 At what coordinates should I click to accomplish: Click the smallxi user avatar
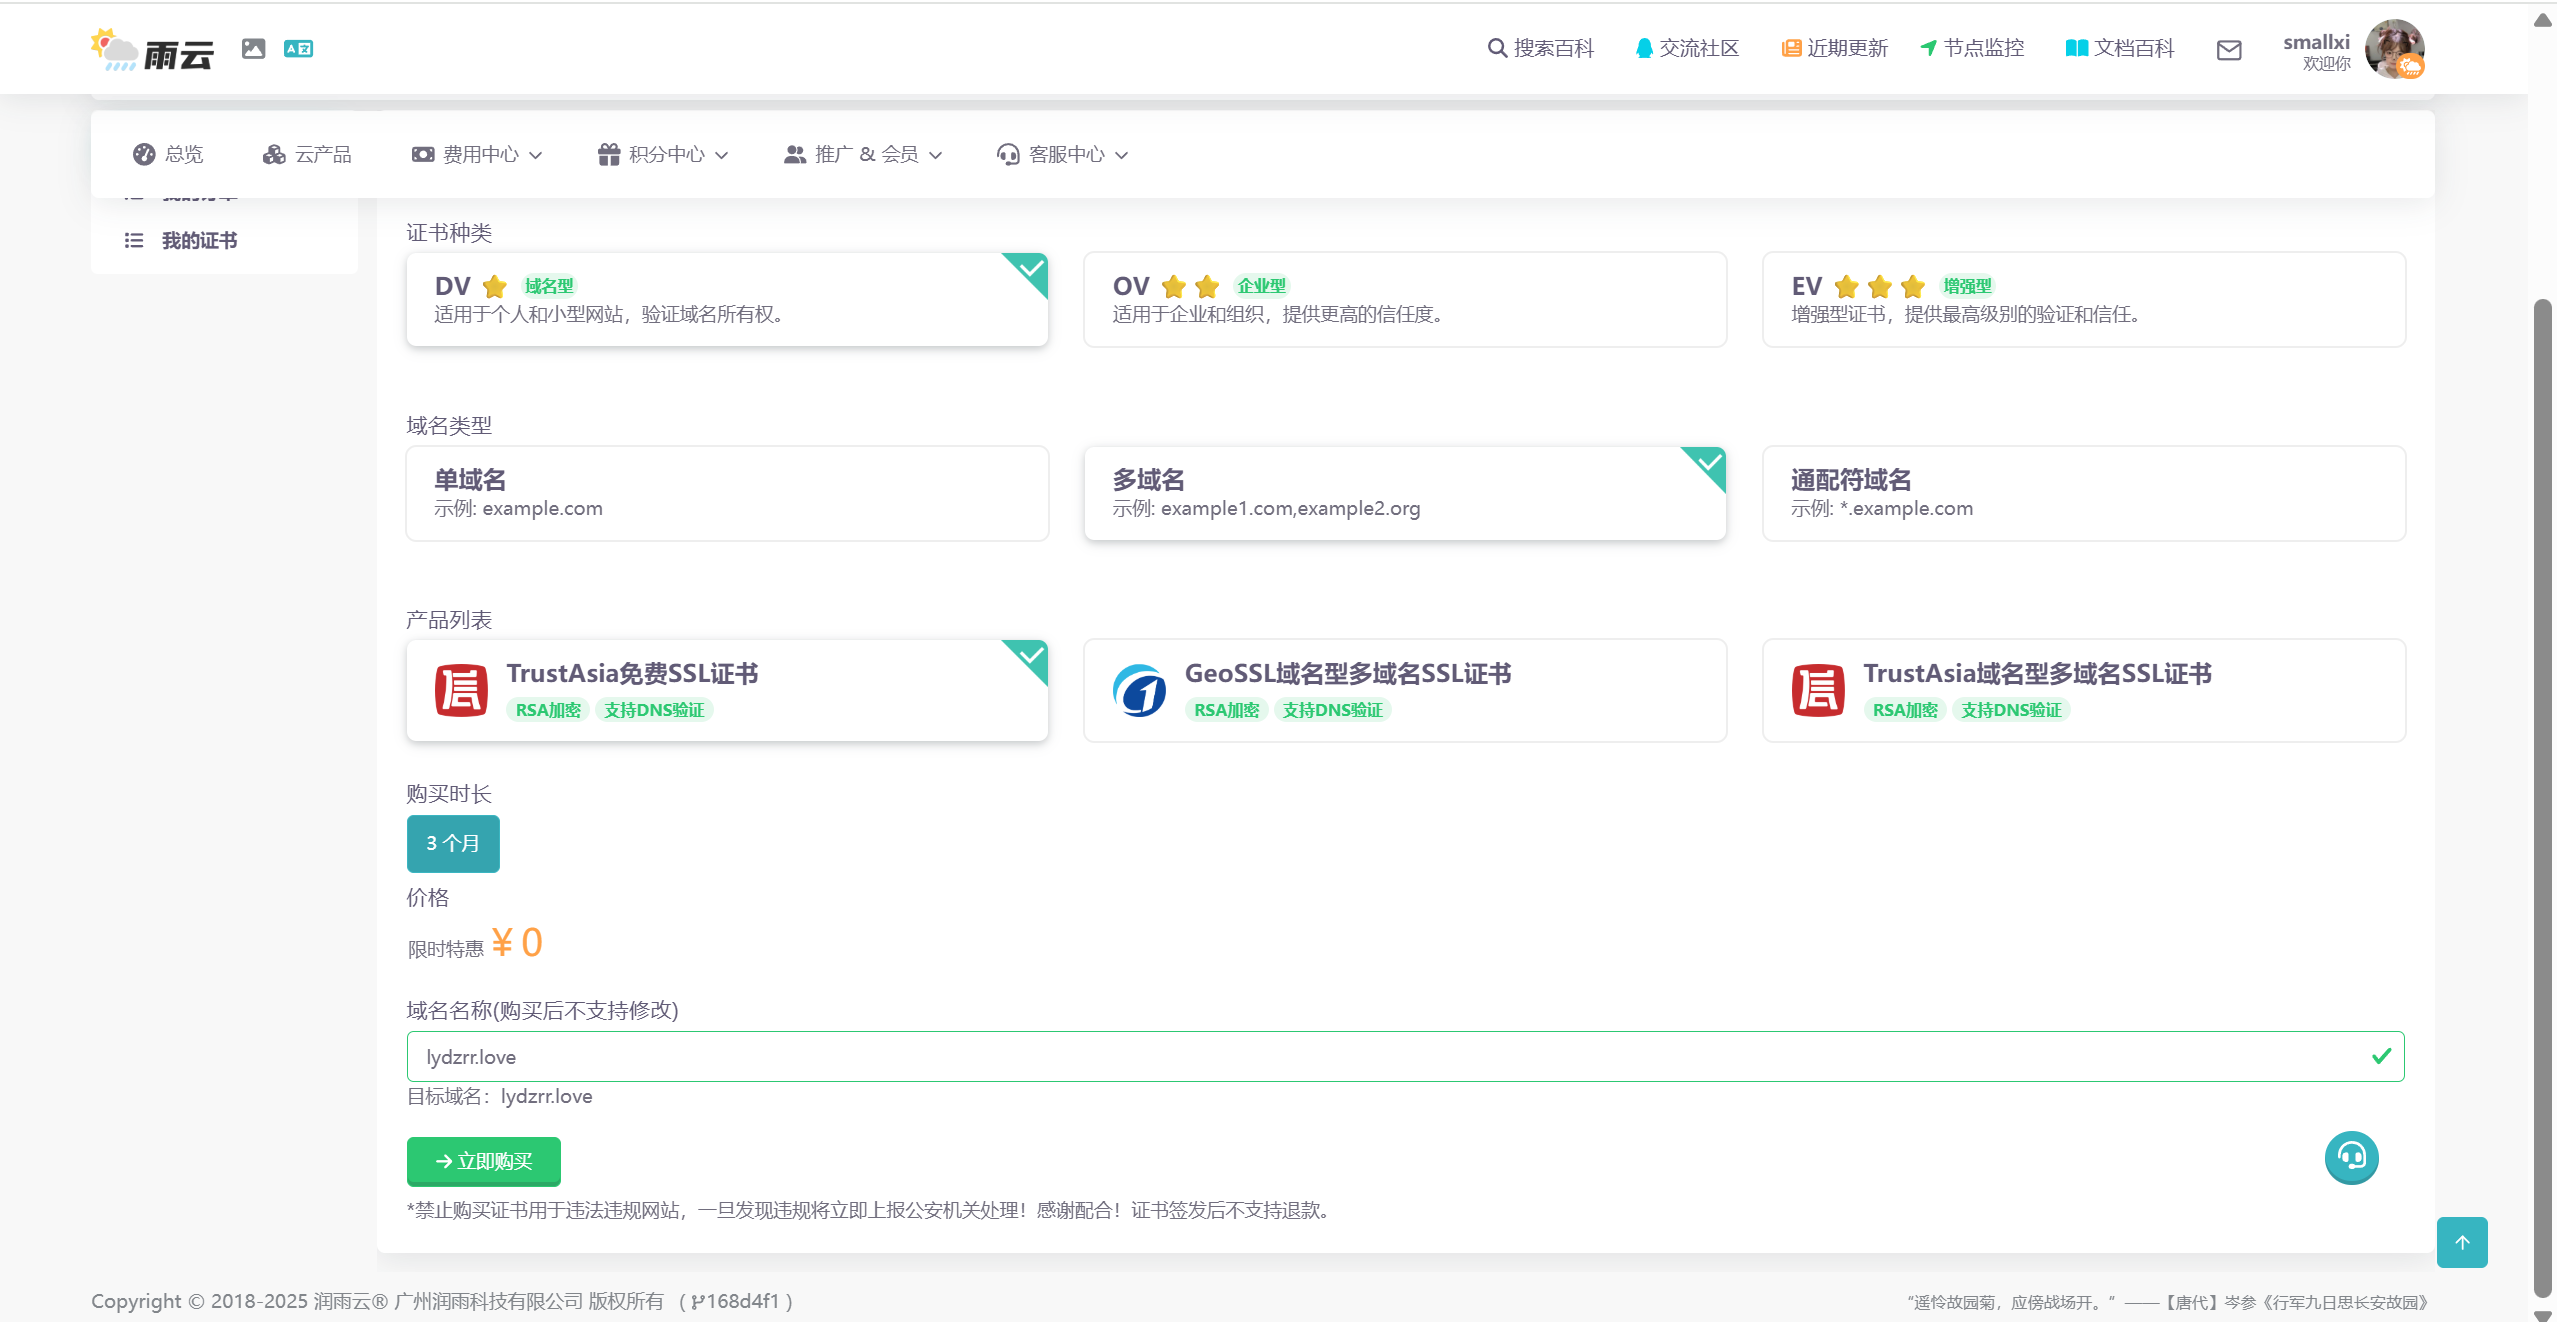pos(2393,48)
